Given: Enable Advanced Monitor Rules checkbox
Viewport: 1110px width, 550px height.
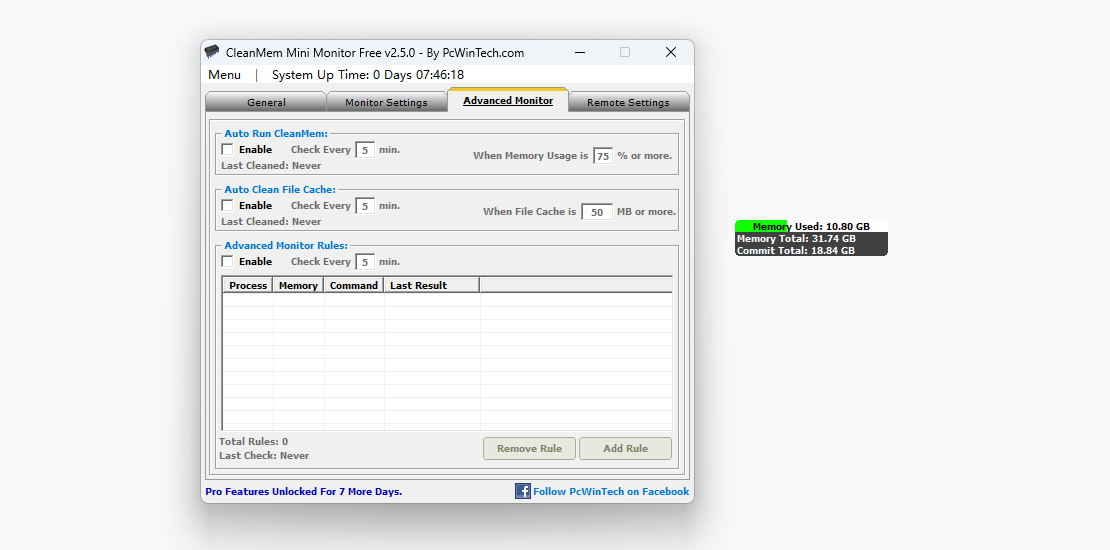Looking at the screenshot, I should [x=227, y=262].
